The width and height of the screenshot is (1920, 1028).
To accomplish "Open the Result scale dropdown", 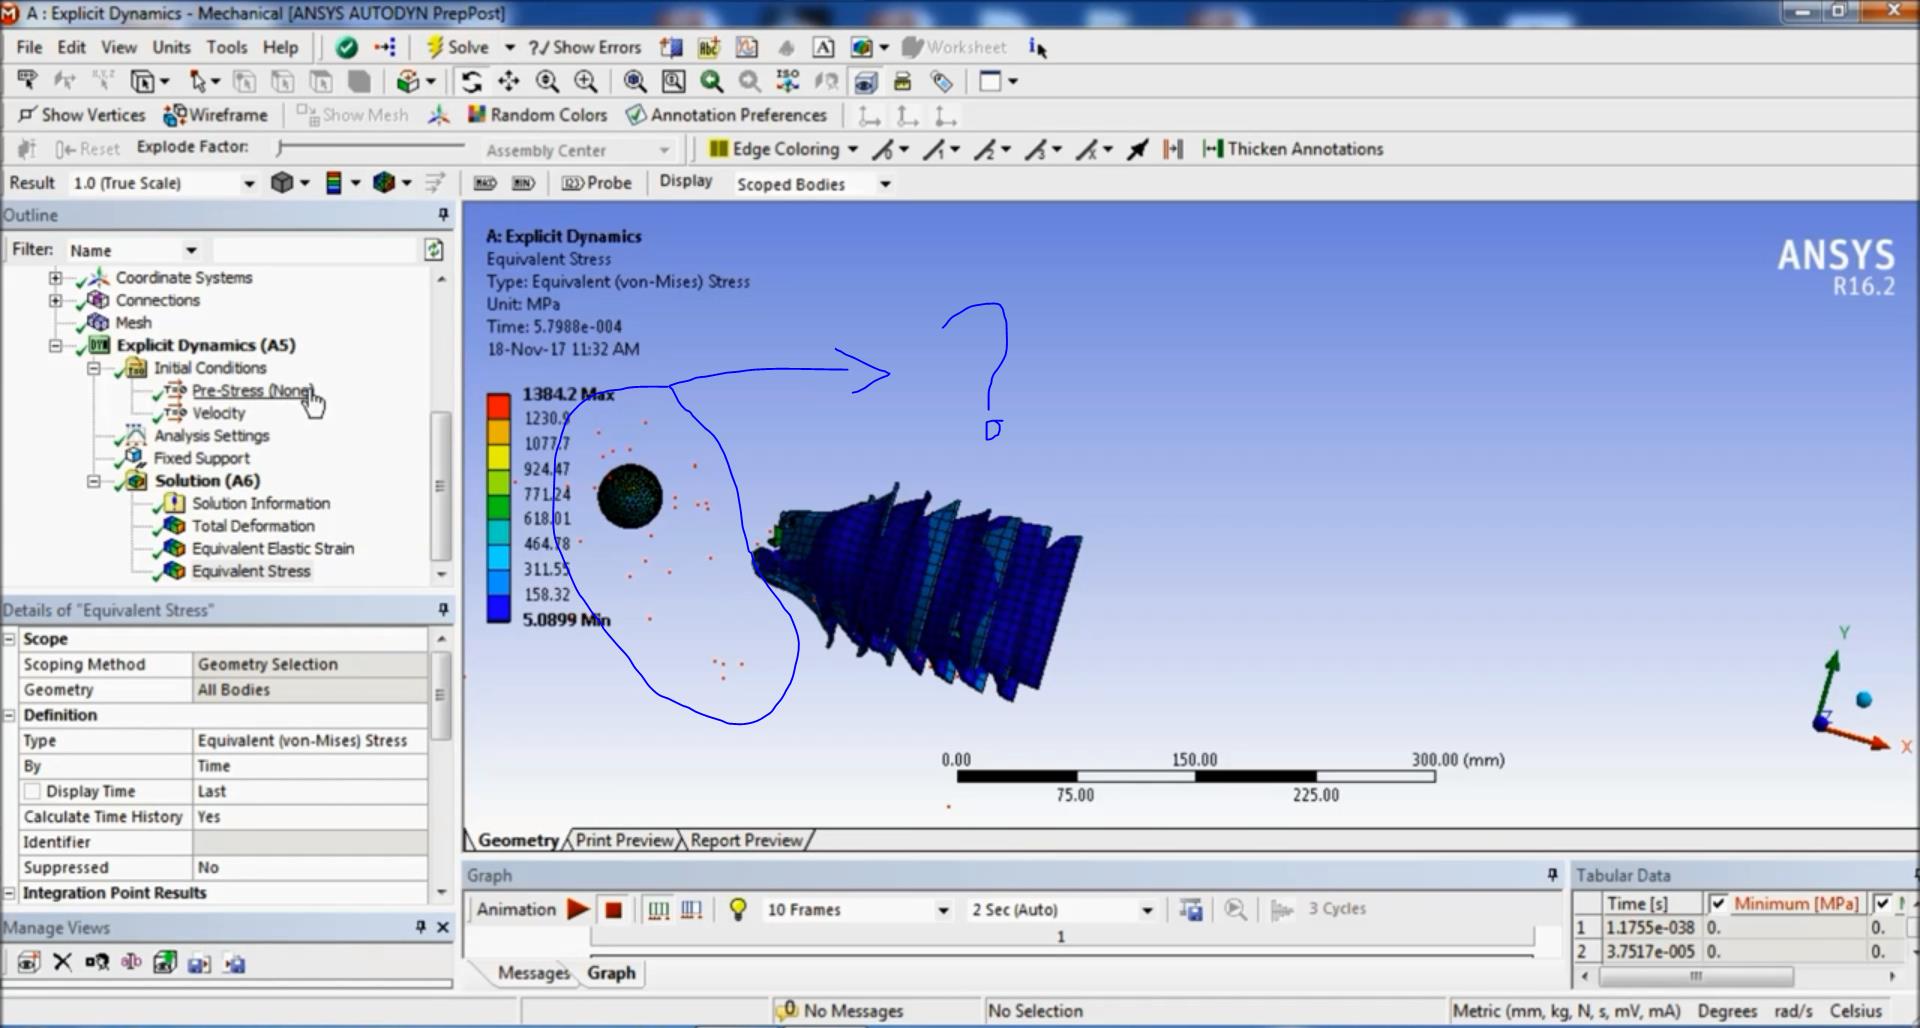I will 249,183.
